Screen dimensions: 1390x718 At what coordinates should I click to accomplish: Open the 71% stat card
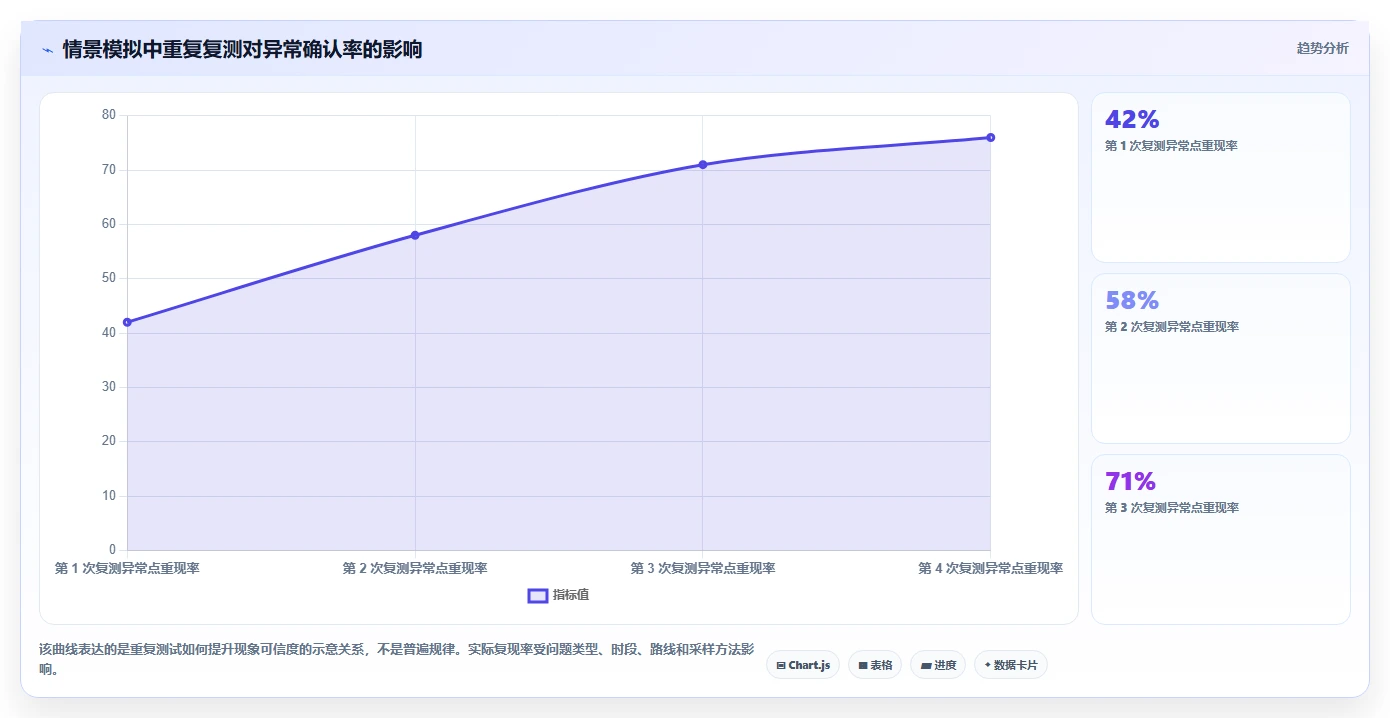[1220, 540]
